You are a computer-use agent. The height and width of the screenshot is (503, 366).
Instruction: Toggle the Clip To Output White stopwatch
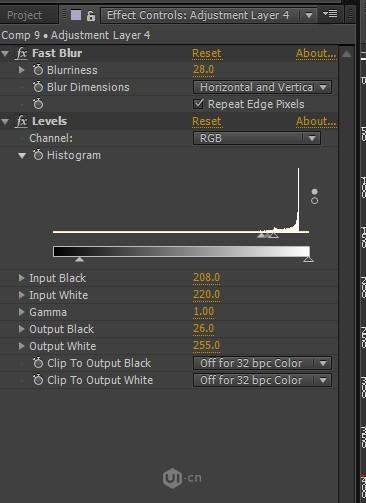(x=38, y=380)
